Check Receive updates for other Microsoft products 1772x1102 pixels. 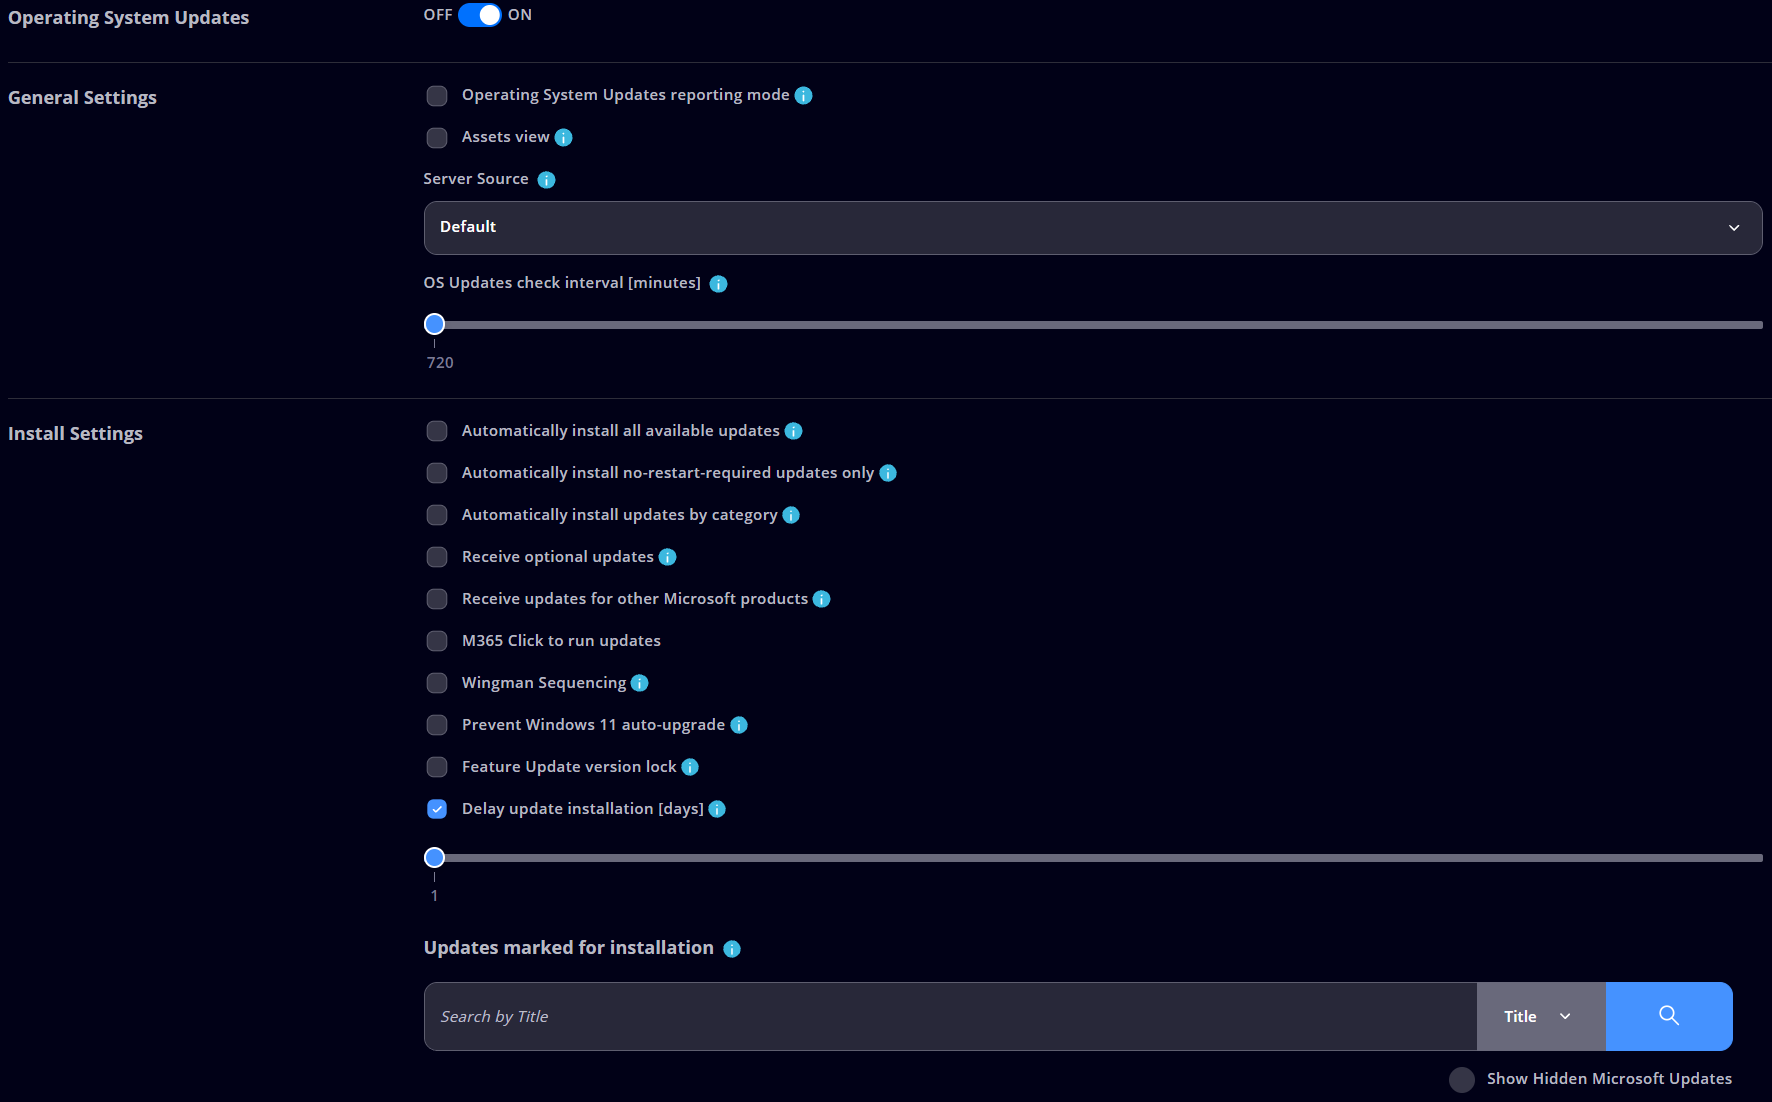437,599
